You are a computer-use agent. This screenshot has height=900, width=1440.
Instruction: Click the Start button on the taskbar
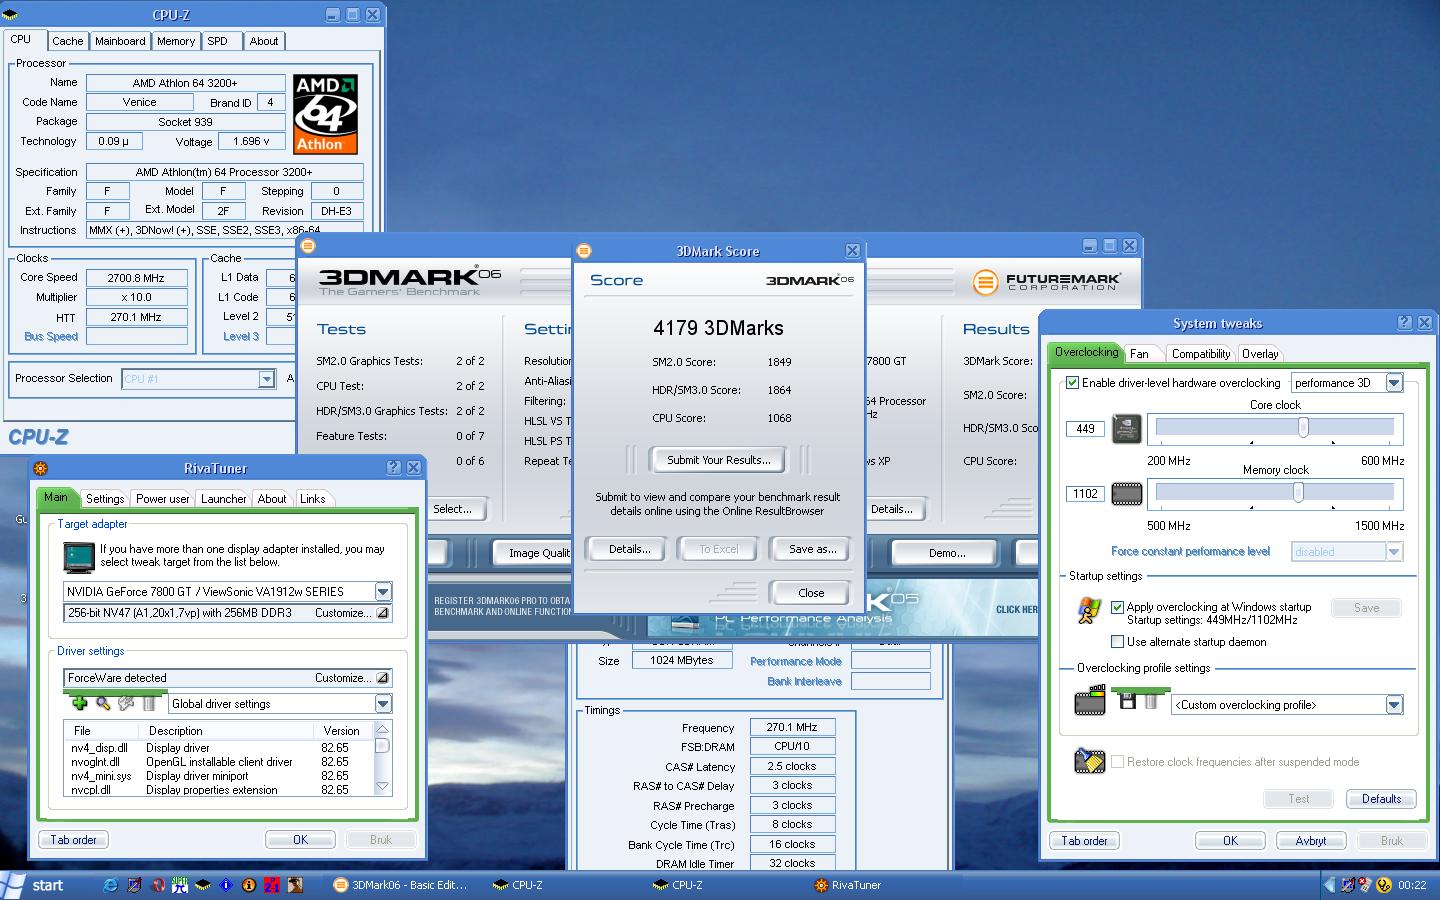click(36, 885)
